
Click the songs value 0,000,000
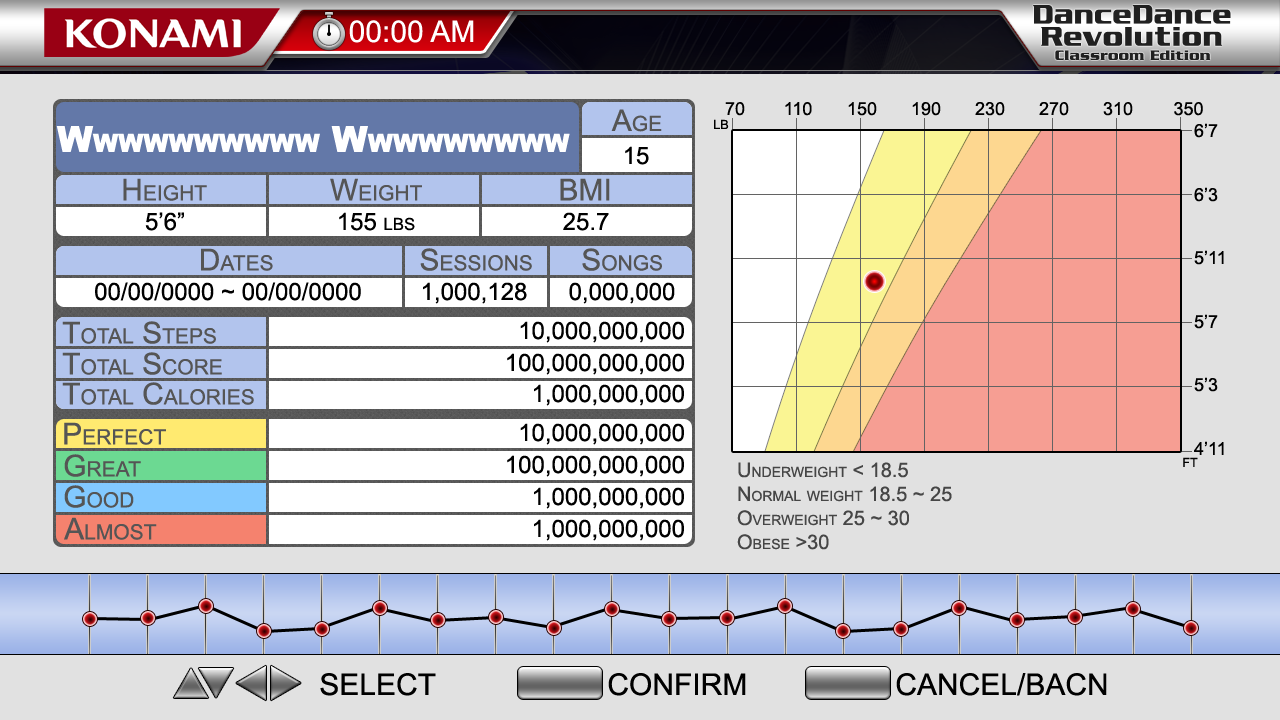[621, 292]
